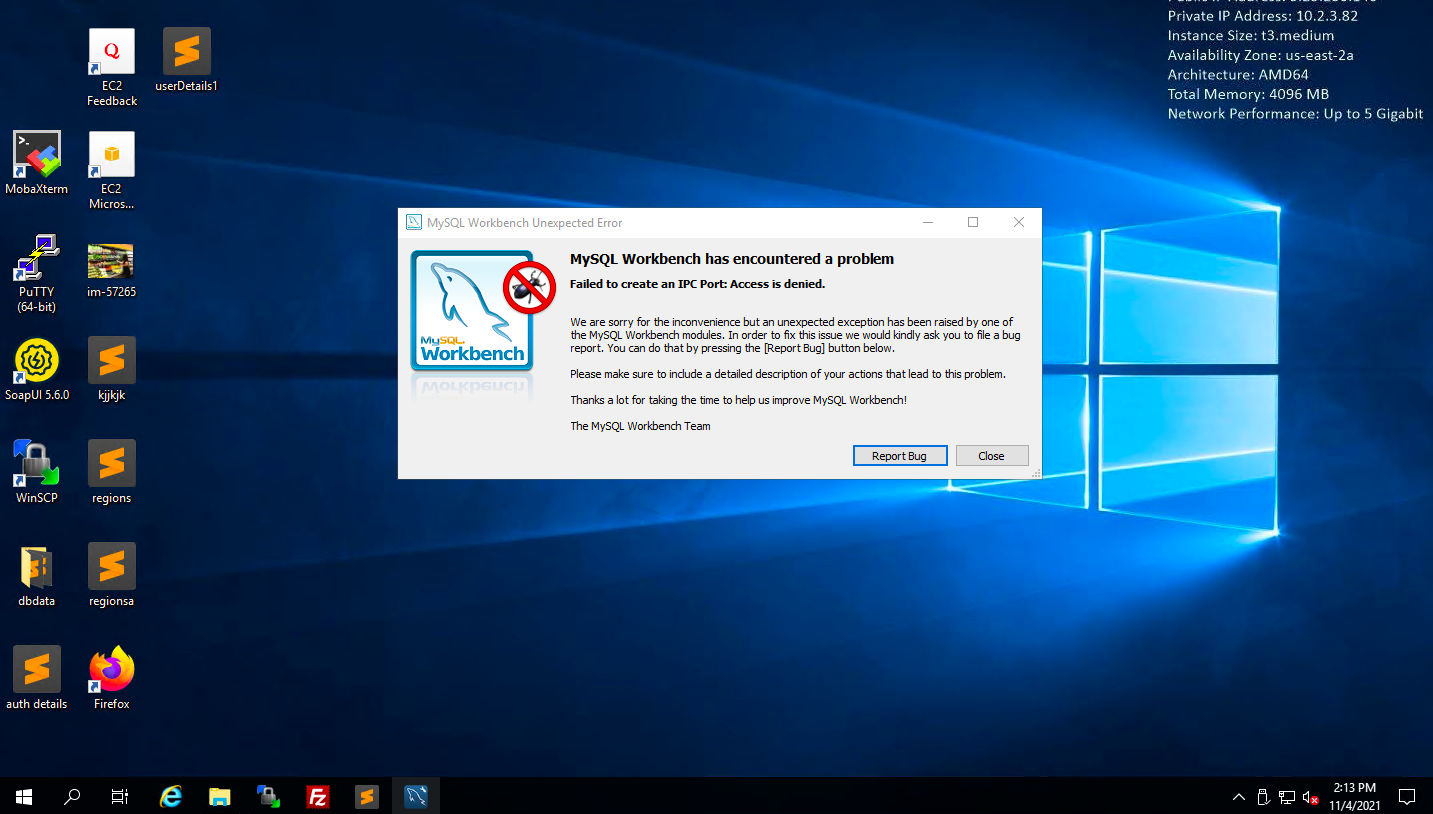Show hidden system tray icons
This screenshot has width=1433, height=814.
click(x=1239, y=797)
